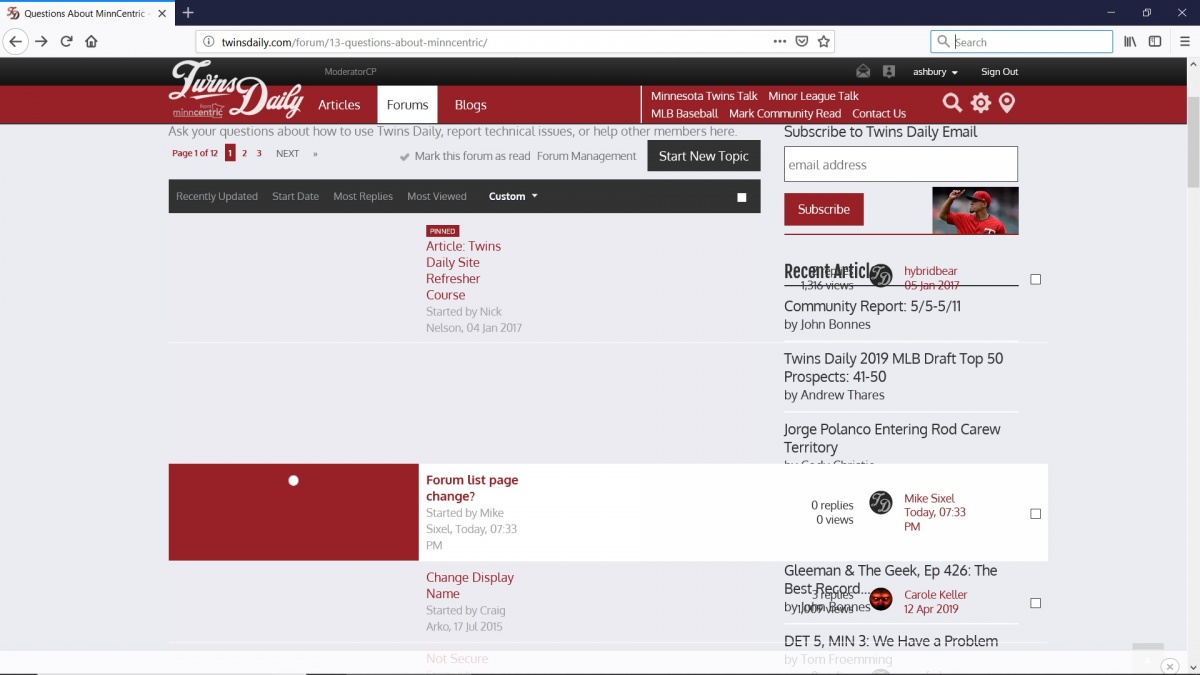The width and height of the screenshot is (1200, 675).
Task: Open the Blogs tab
Action: tap(470, 105)
